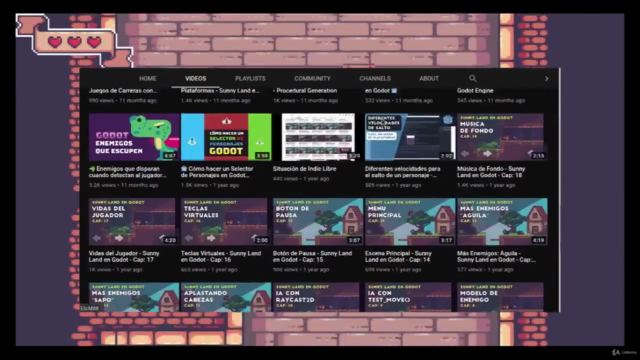Click title 'Teclas Virtuales - Sunny Land en Godot - Cap: 16'
This screenshot has width=640, height=360.
pyautogui.click(x=221, y=256)
